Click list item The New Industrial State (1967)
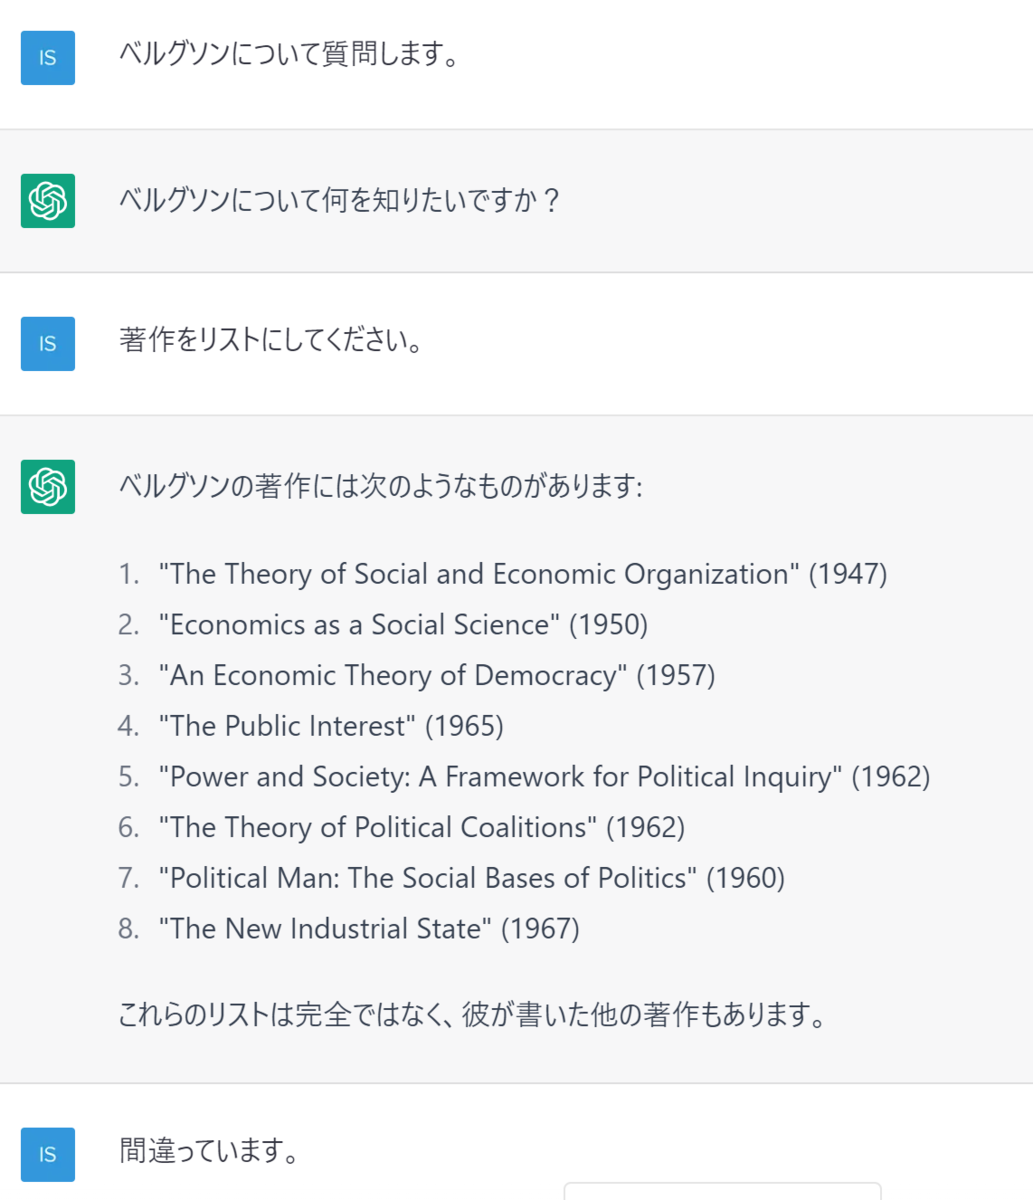This screenshot has height=1200, width=1033. tap(369, 929)
